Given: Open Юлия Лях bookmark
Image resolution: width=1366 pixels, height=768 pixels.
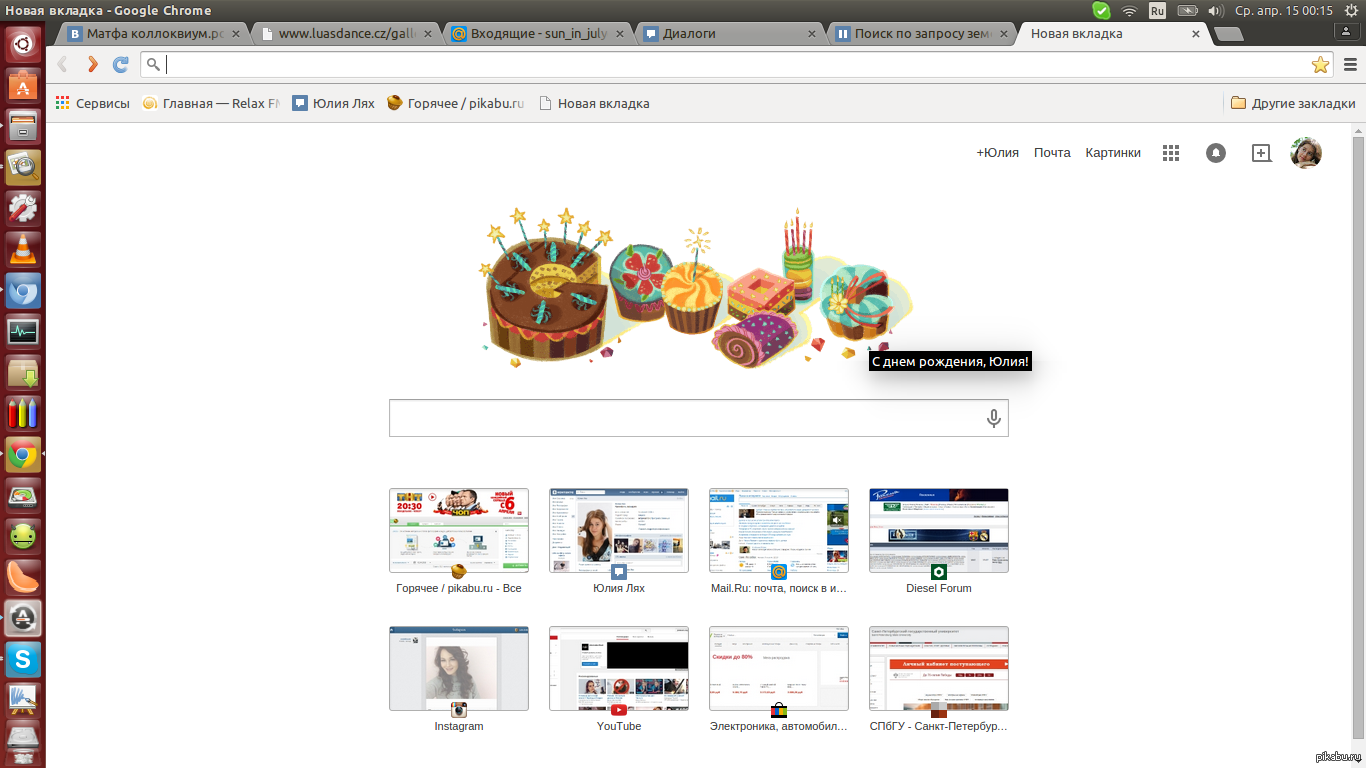Looking at the screenshot, I should tap(333, 103).
